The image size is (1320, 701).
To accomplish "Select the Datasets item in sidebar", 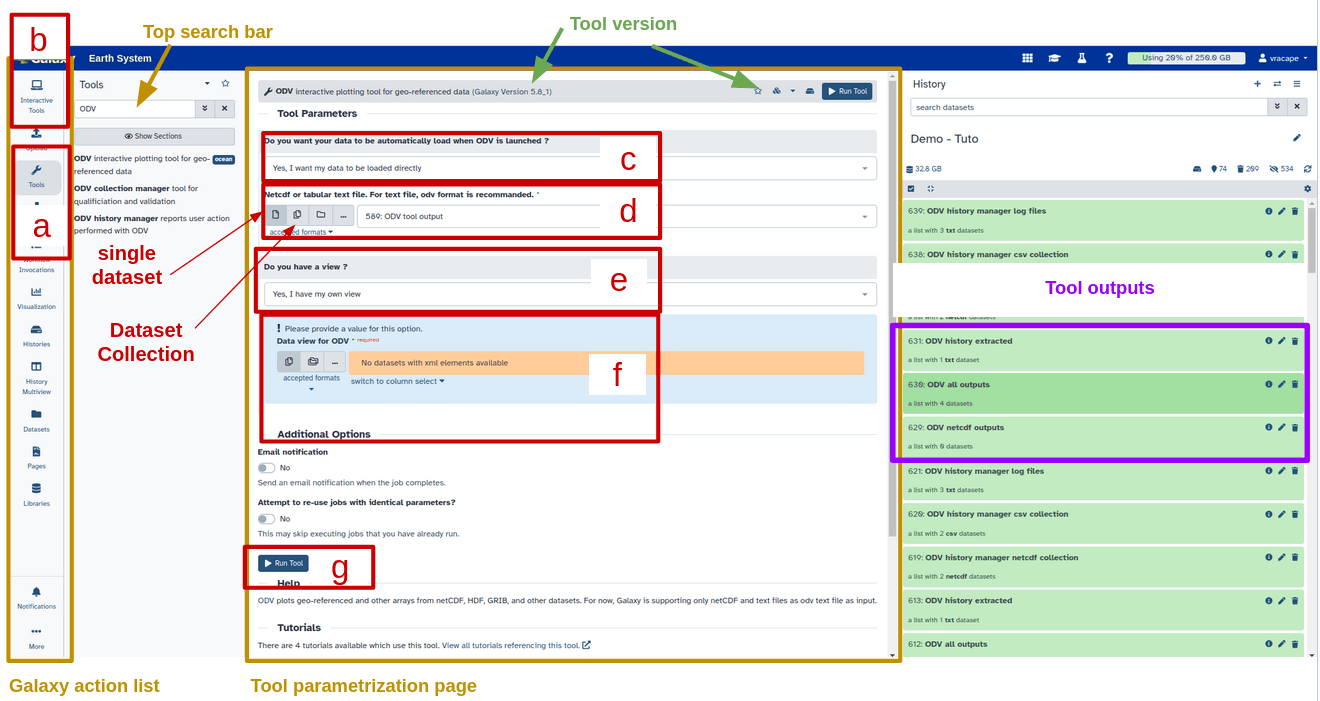I will click(37, 419).
